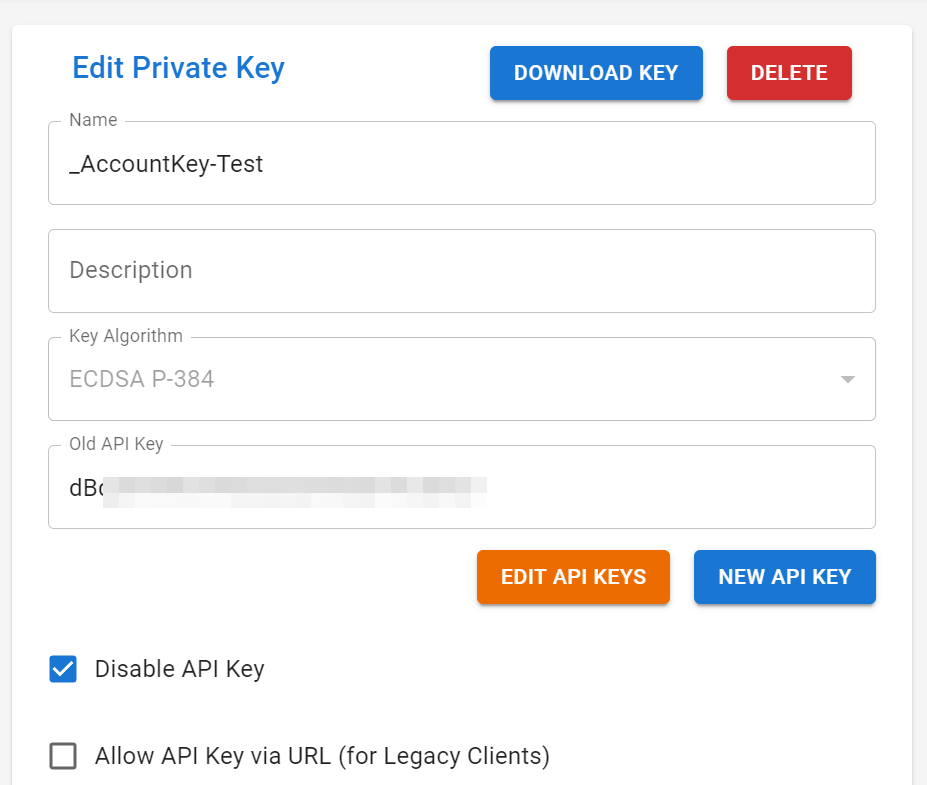Generate a New API Key
This screenshot has height=785, width=927.
click(784, 577)
